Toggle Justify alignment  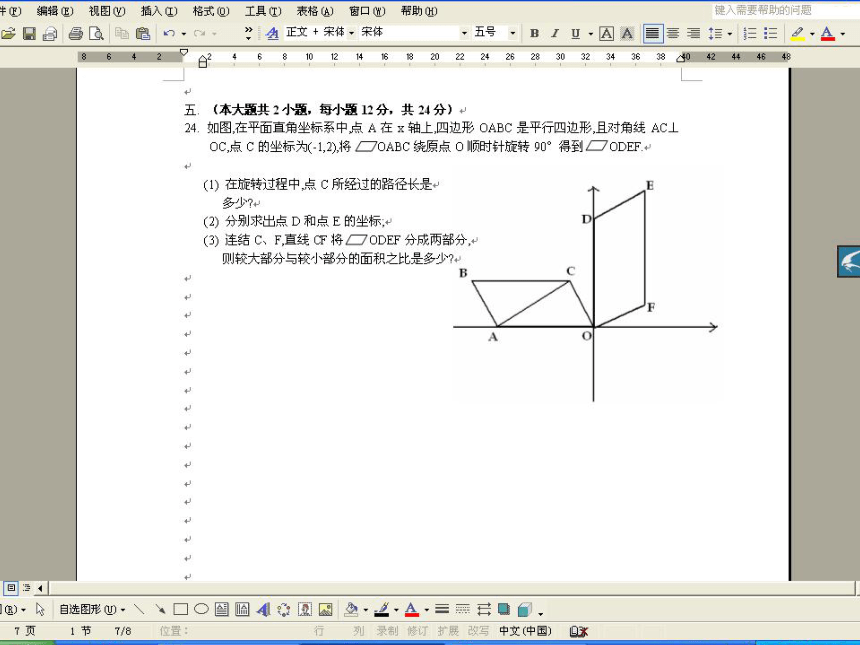(x=653, y=33)
